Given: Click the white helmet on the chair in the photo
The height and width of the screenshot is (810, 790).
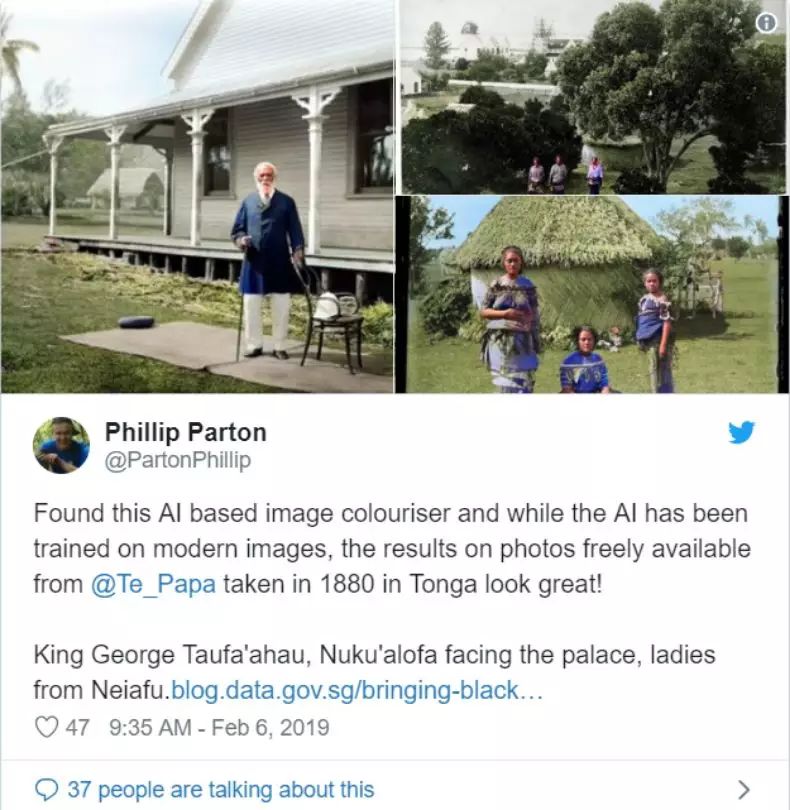Looking at the screenshot, I should [x=327, y=305].
